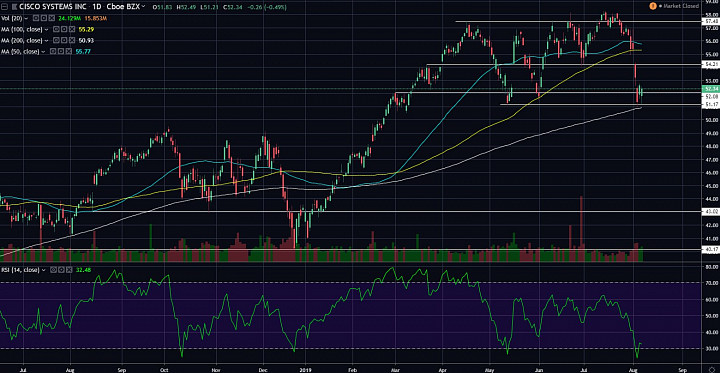Click the 1D interval label in title
Image resolution: width=720 pixels, height=373 pixels.
coord(96,6)
